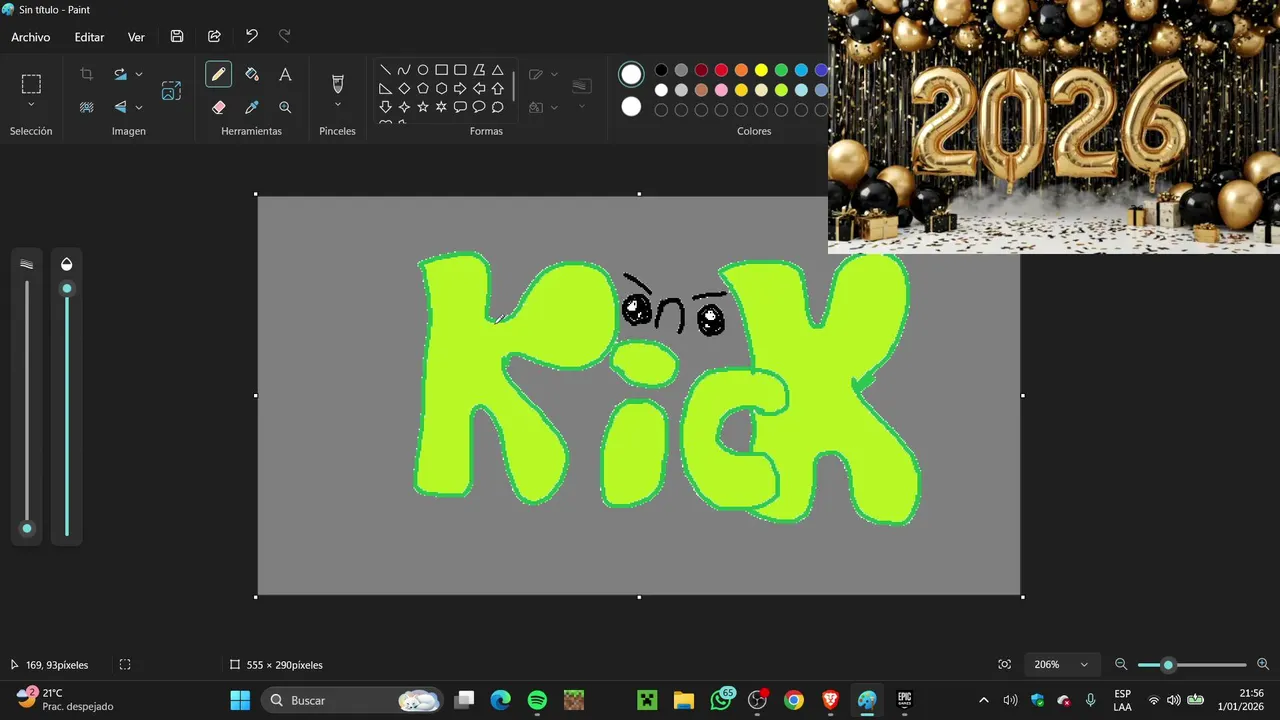Pick the Rectangle shape

[441, 70]
